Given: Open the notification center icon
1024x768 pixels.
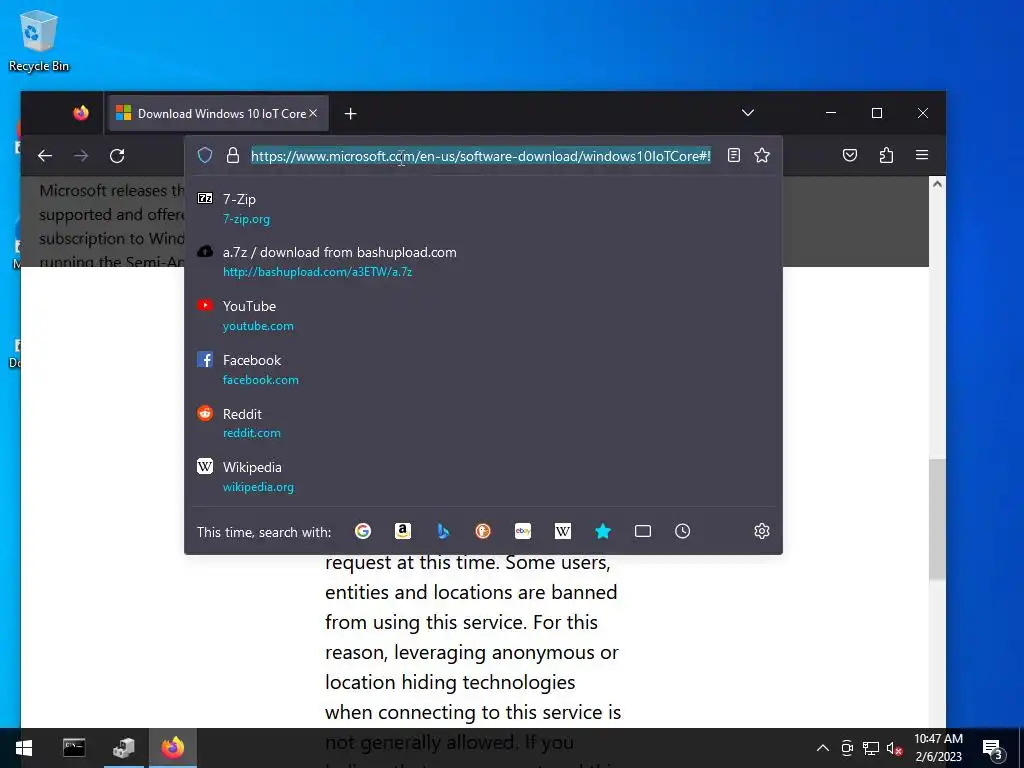Looking at the screenshot, I should pos(993,748).
